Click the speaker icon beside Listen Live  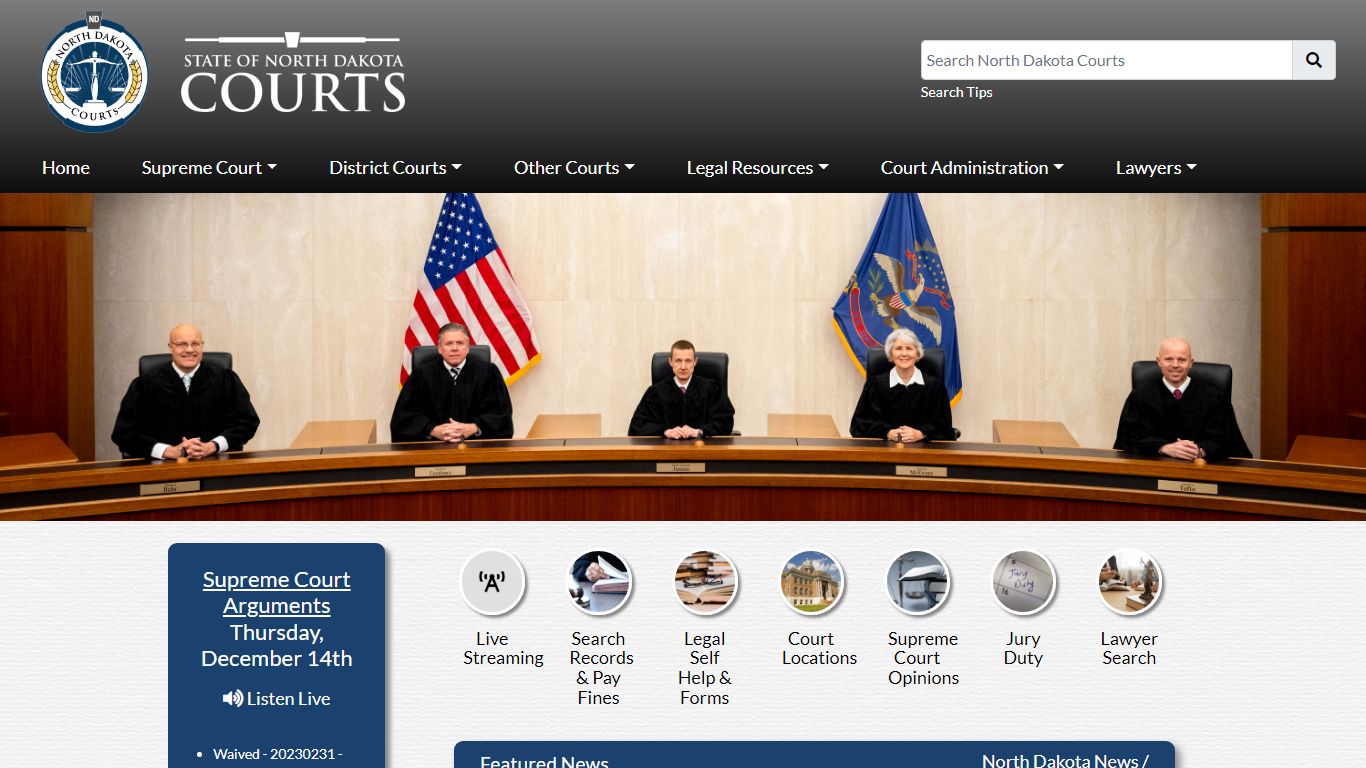tap(233, 698)
